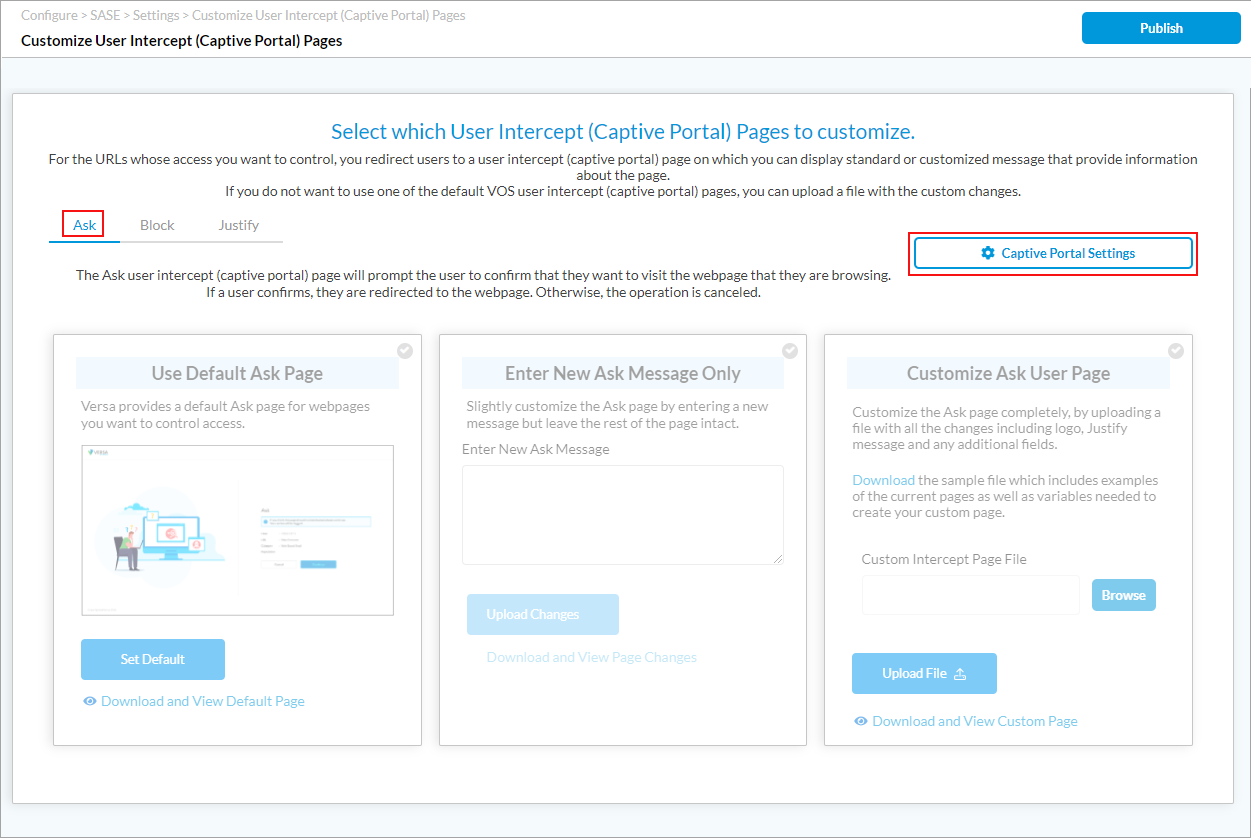Image resolution: width=1251 pixels, height=838 pixels.
Task: Open the Ask tab
Action: coord(83,225)
